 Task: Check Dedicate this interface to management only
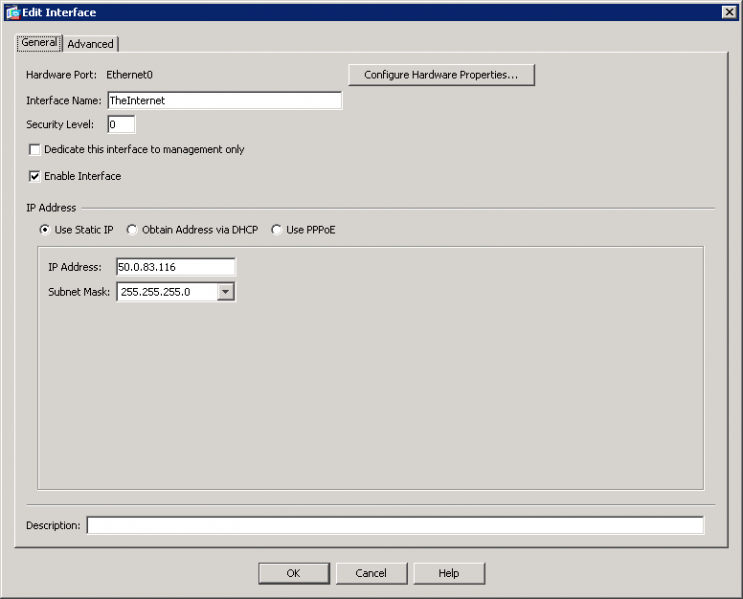(x=35, y=150)
